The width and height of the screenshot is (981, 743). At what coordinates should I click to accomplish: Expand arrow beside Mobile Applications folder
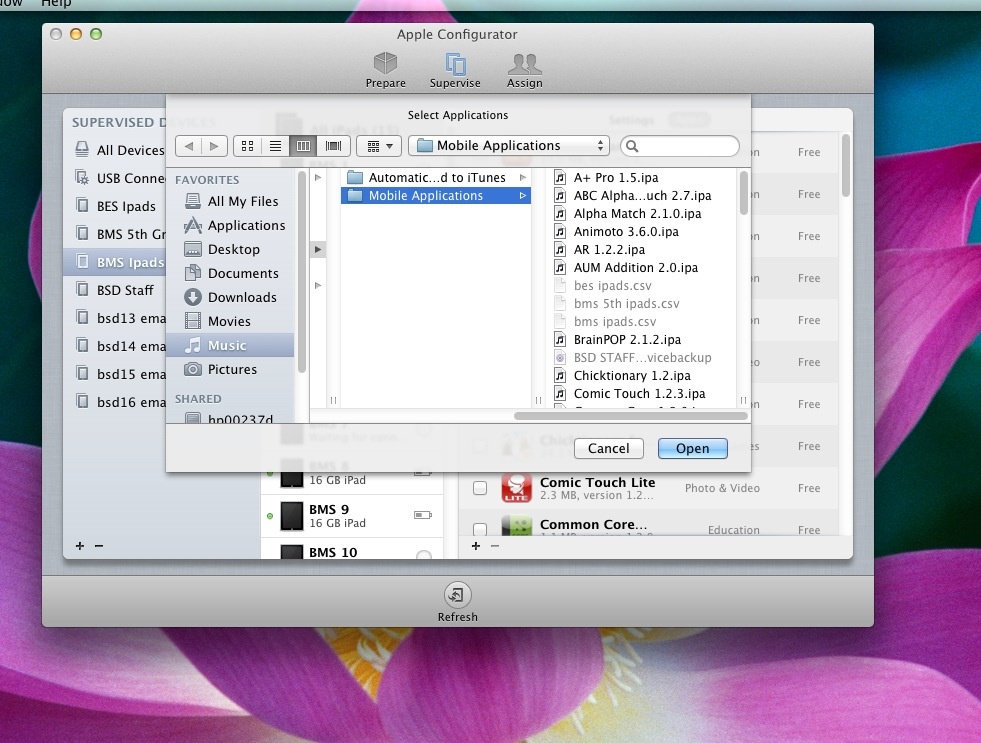[522, 196]
